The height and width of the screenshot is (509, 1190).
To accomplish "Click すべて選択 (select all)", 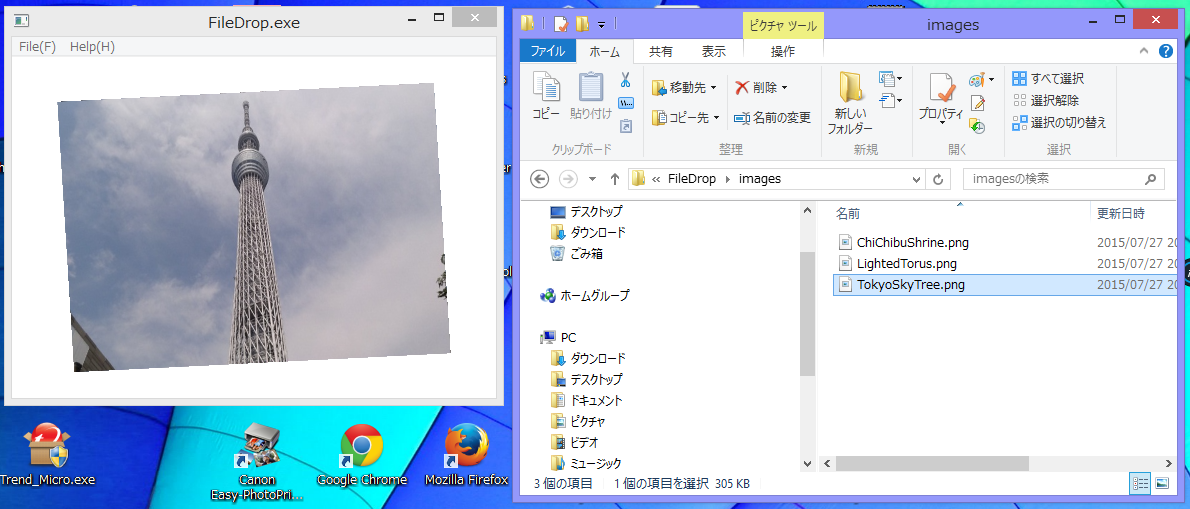I will pos(1048,78).
